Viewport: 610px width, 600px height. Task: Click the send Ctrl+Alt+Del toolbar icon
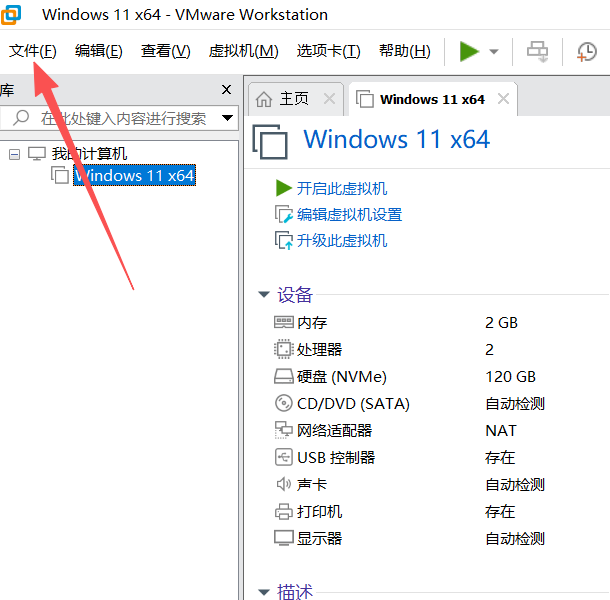click(538, 51)
